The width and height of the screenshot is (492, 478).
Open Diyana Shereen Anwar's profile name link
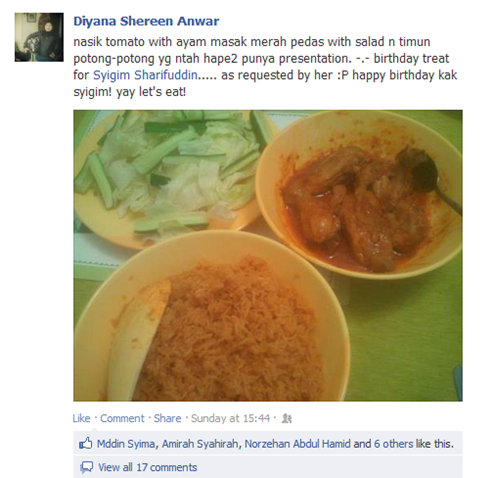click(146, 21)
